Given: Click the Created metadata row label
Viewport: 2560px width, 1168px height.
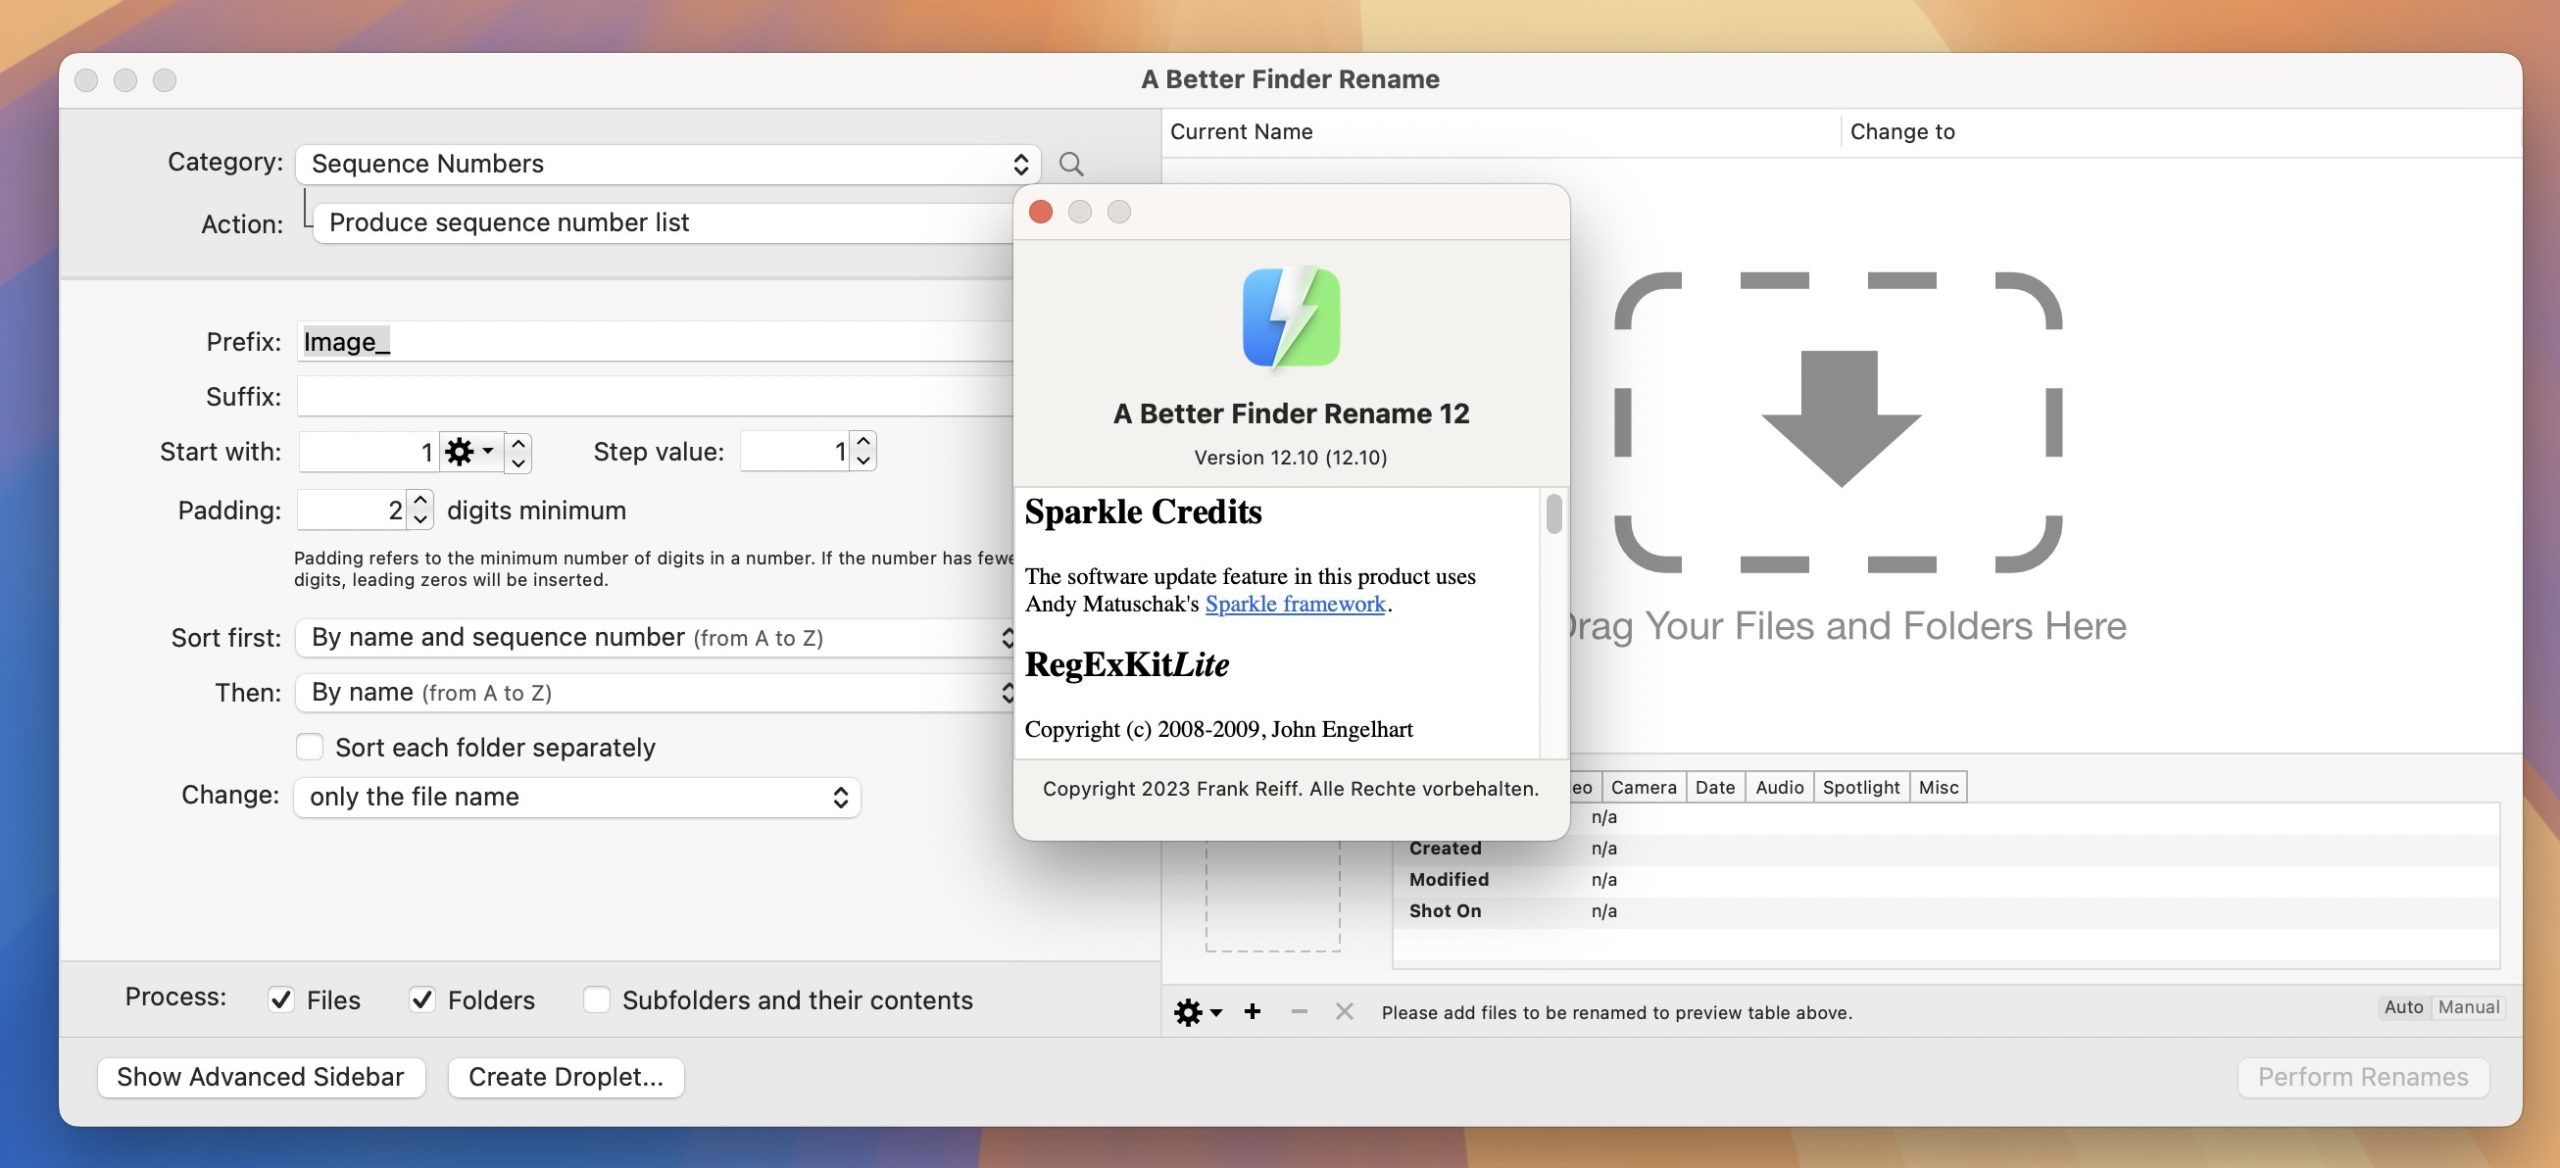Looking at the screenshot, I should 1445,848.
